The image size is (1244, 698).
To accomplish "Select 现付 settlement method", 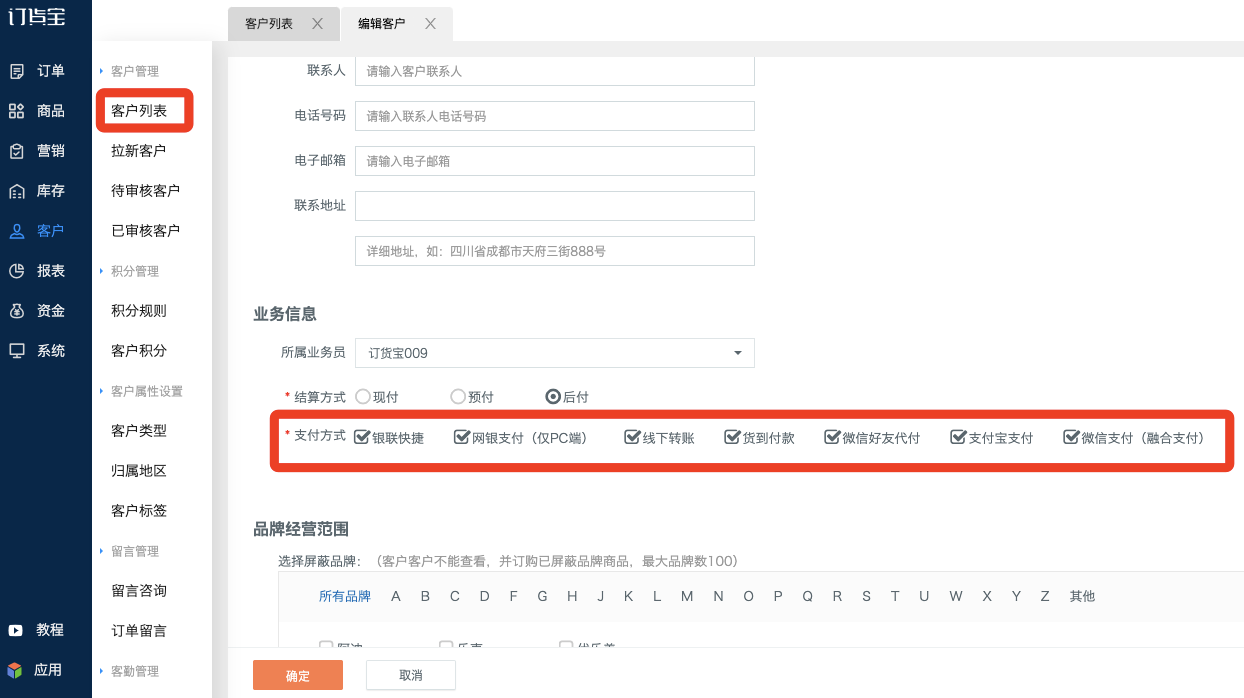I will click(362, 396).
